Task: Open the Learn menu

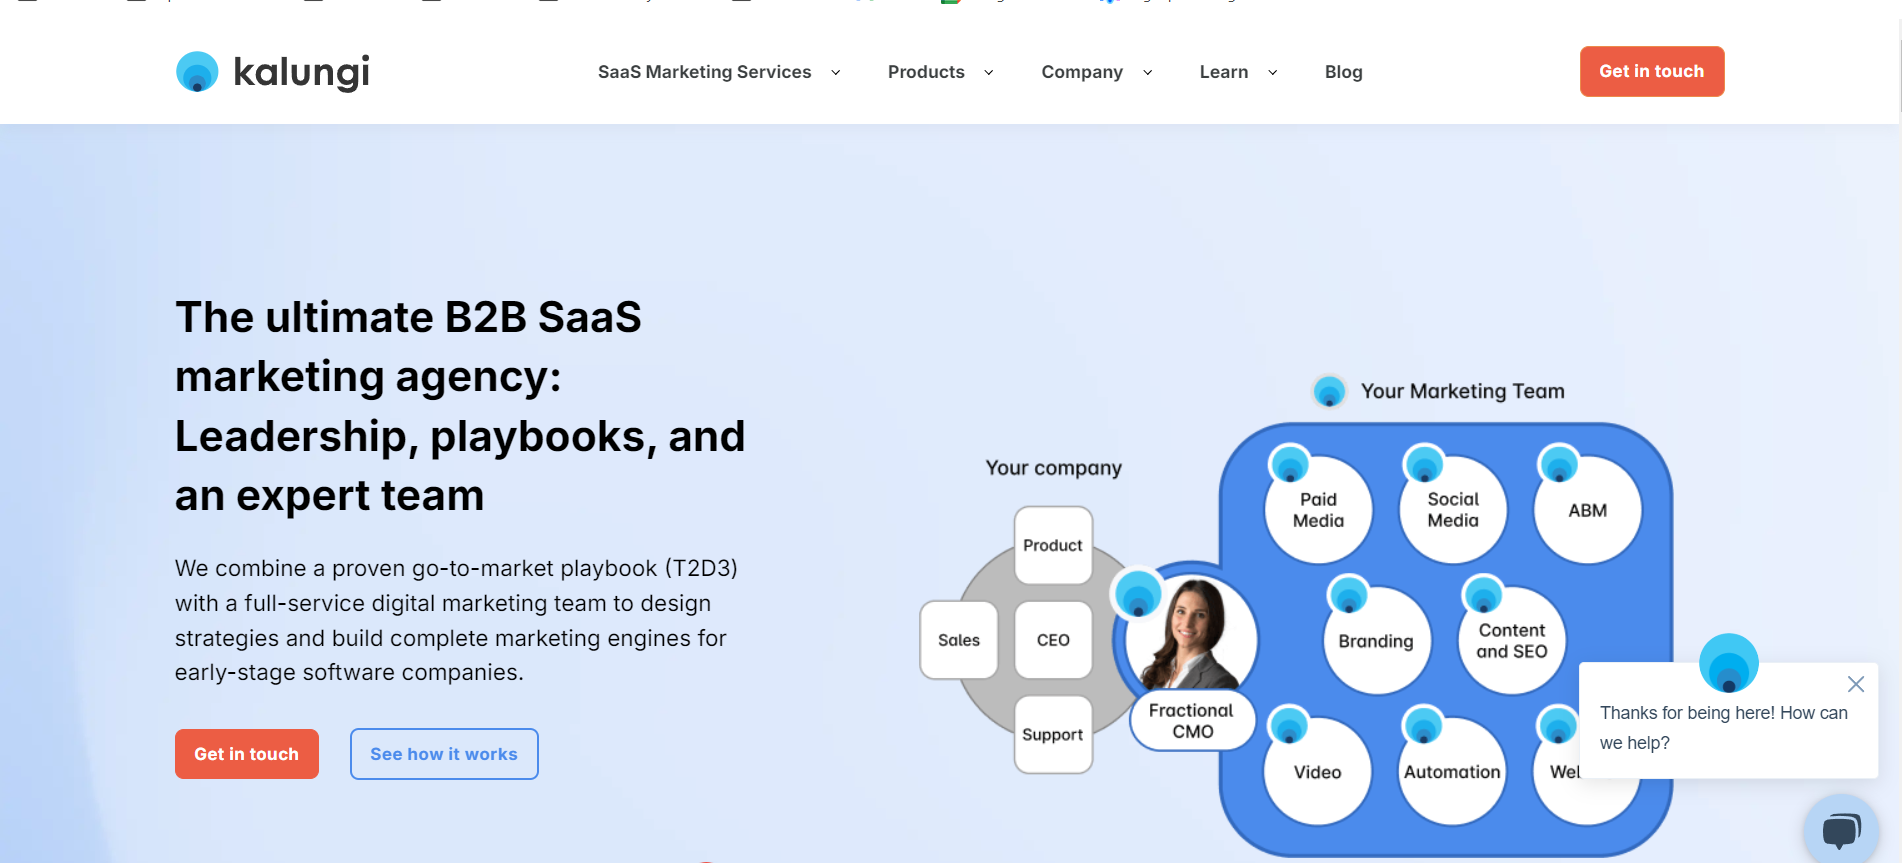Action: click(x=1224, y=72)
